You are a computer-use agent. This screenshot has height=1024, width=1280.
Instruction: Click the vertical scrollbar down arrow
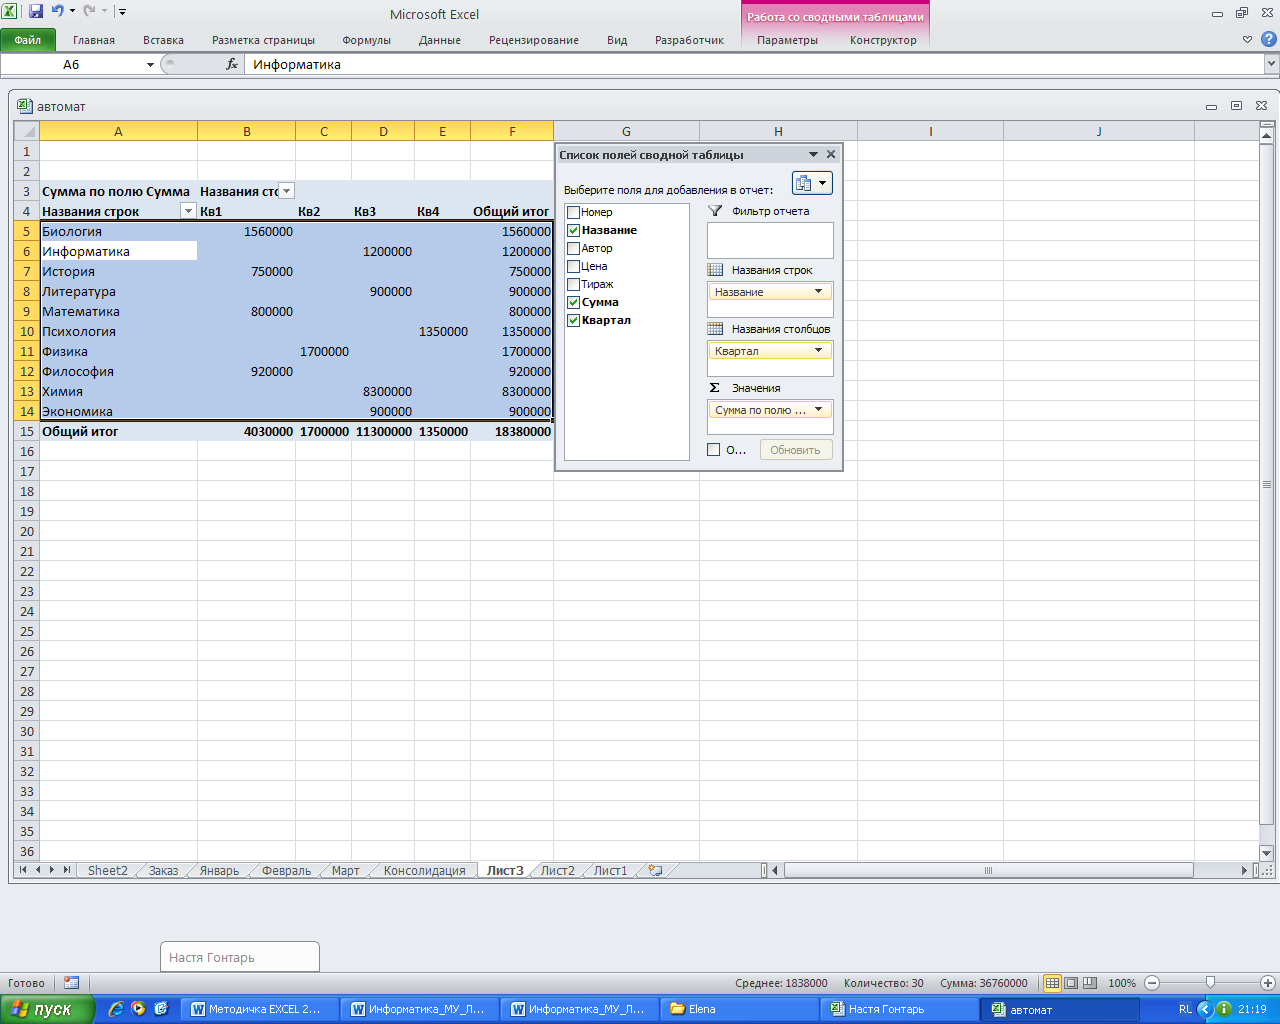coord(1266,853)
